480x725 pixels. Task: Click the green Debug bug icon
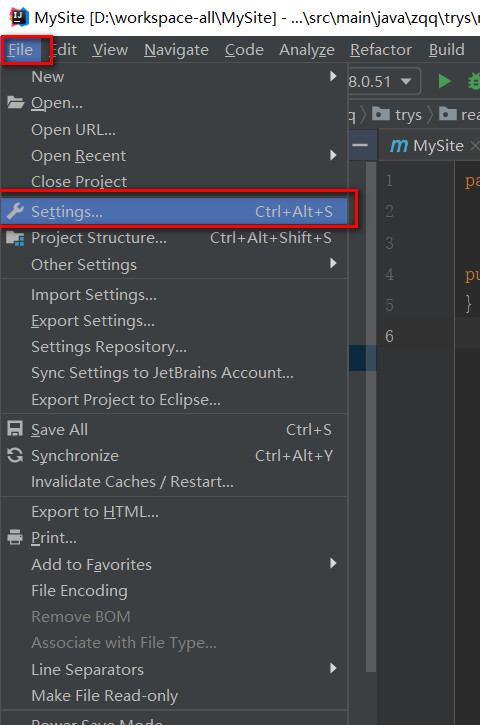474,81
